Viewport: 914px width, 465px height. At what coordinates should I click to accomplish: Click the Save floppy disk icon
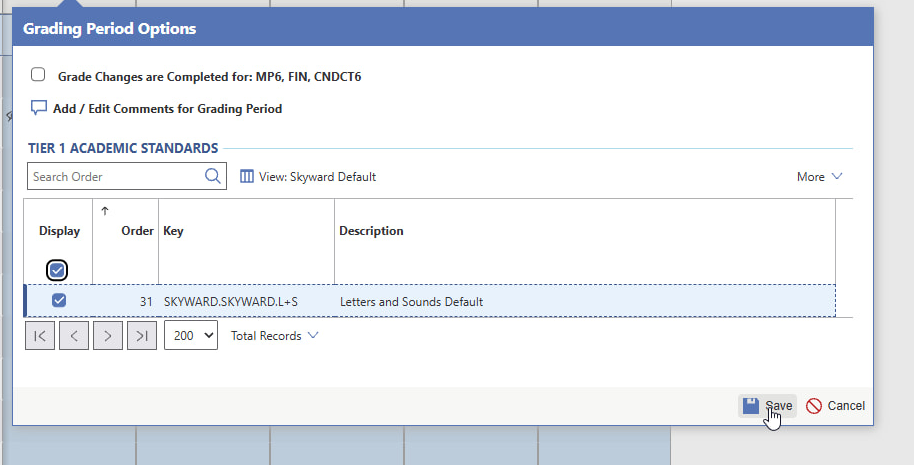[x=751, y=406]
